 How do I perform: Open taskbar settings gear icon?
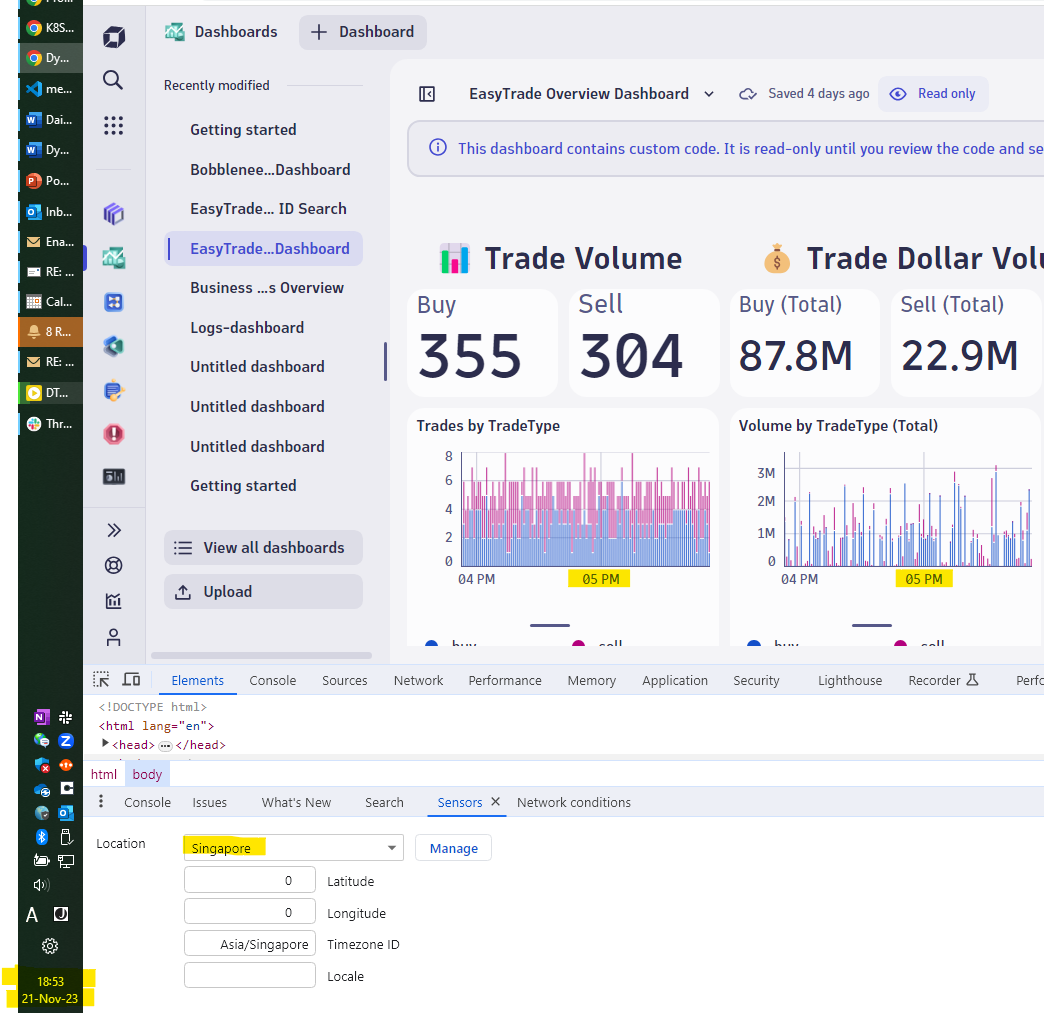tap(50, 946)
